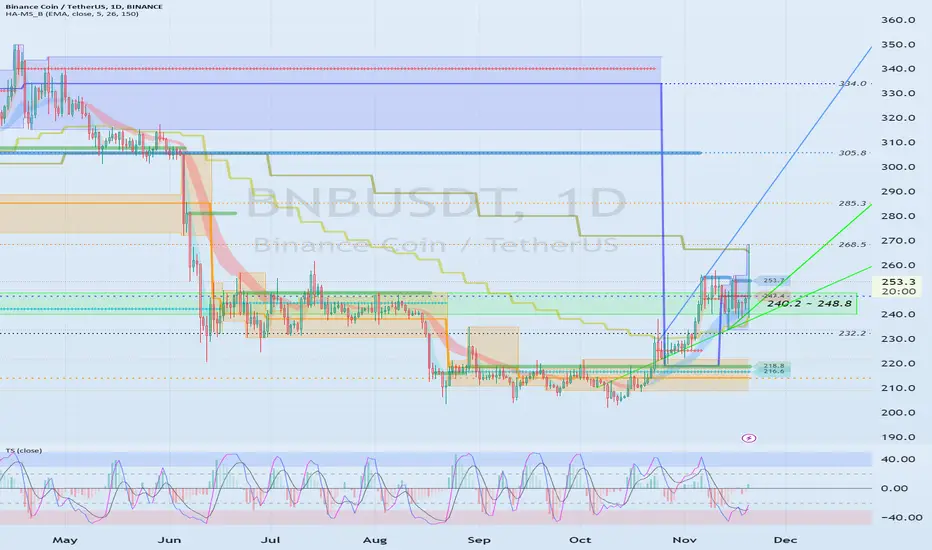Click the 285.3 level label
This screenshot has height=550, width=932.
852,203
